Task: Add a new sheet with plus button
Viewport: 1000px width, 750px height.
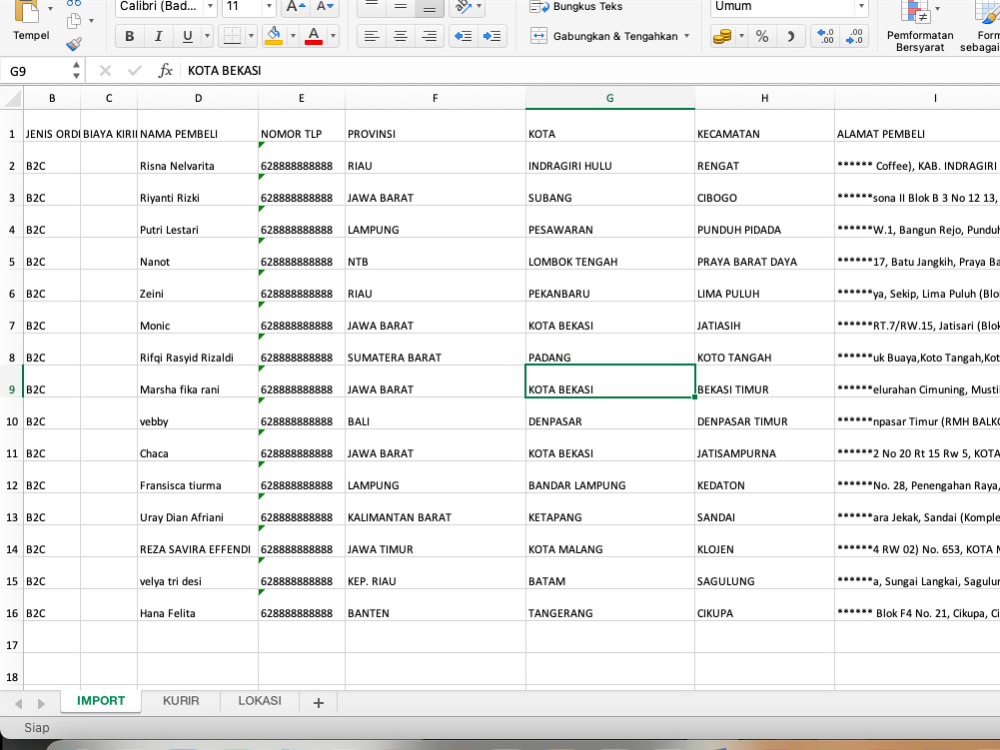Action: coord(318,703)
